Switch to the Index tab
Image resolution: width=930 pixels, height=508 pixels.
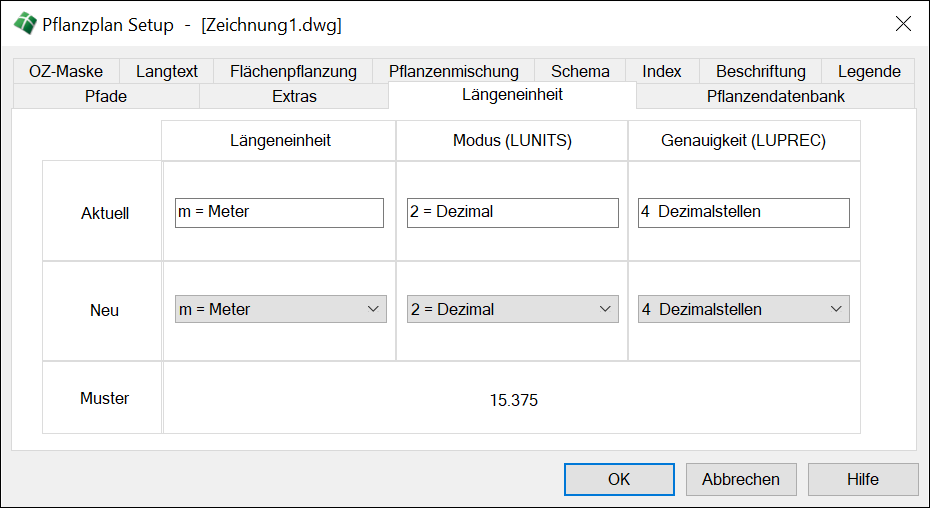click(662, 71)
